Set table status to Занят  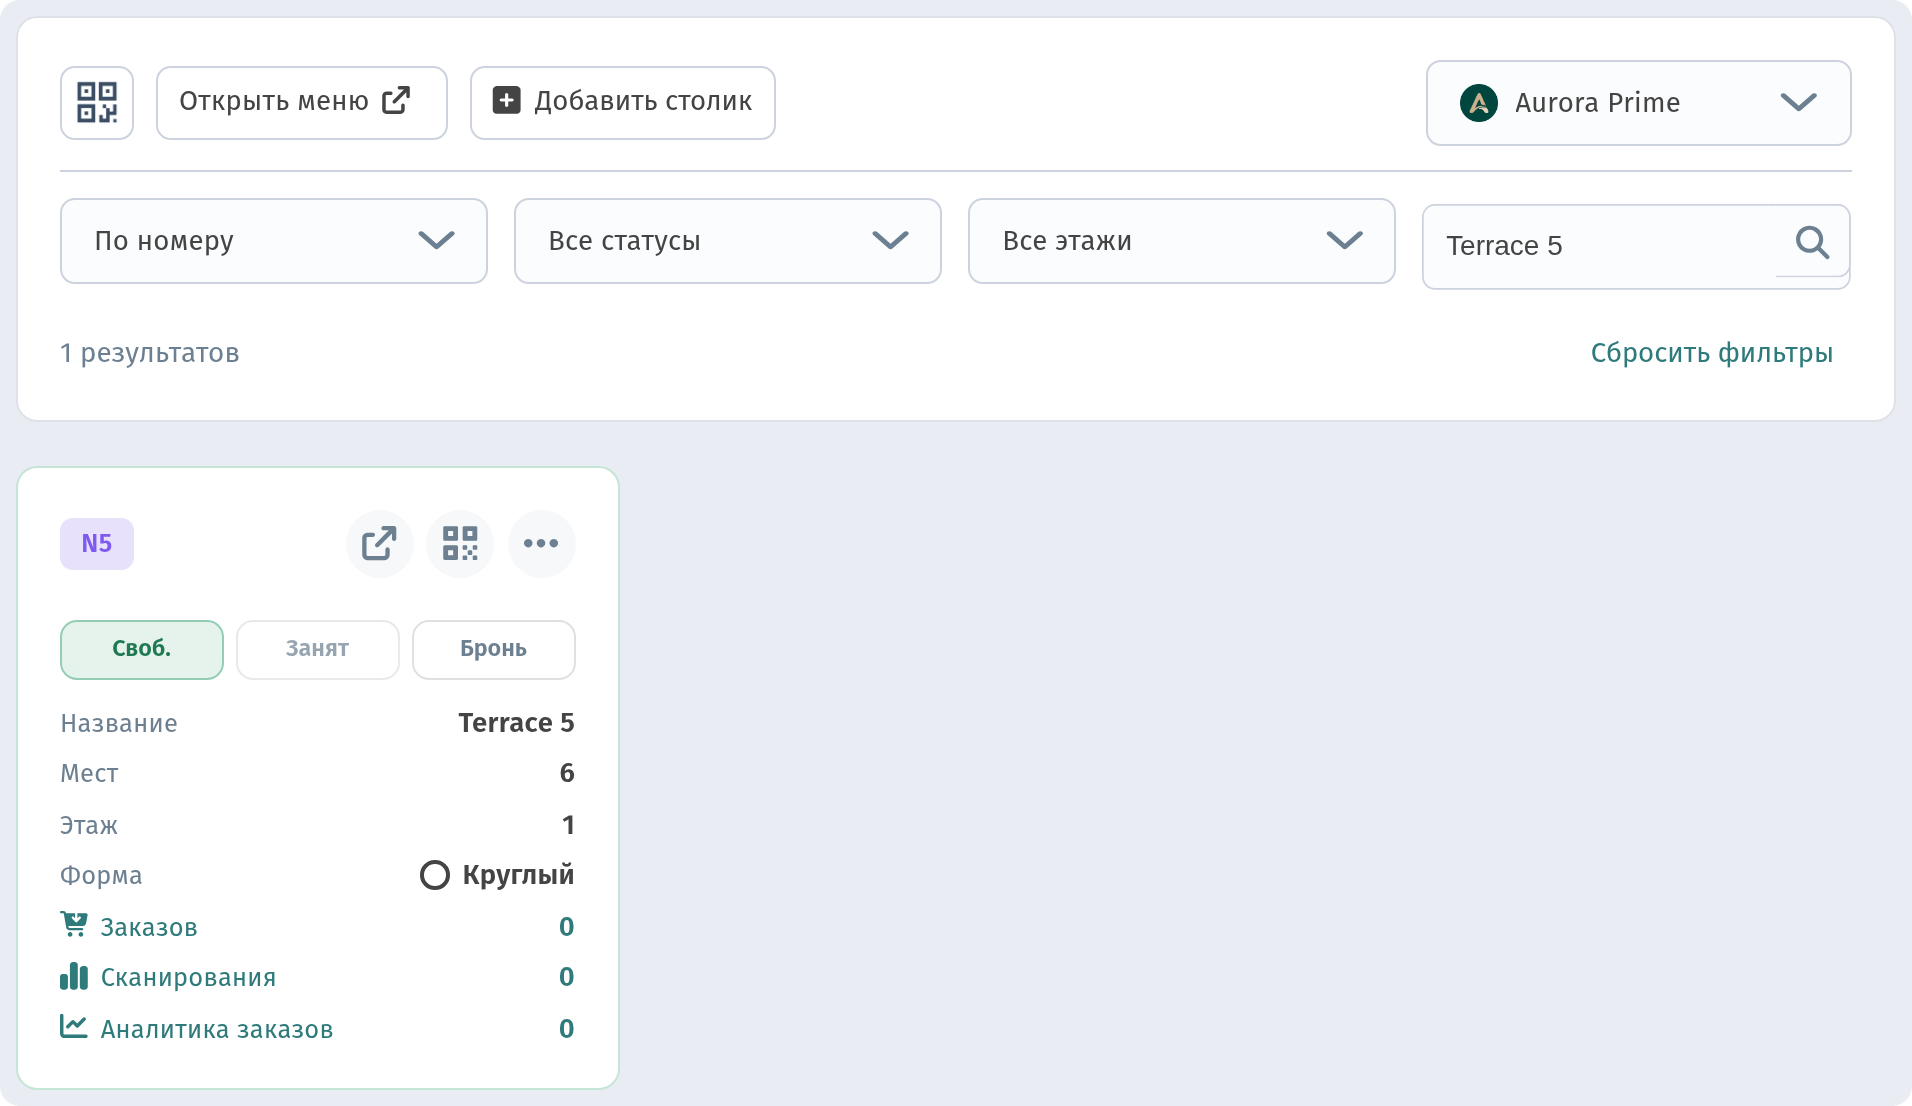click(318, 650)
